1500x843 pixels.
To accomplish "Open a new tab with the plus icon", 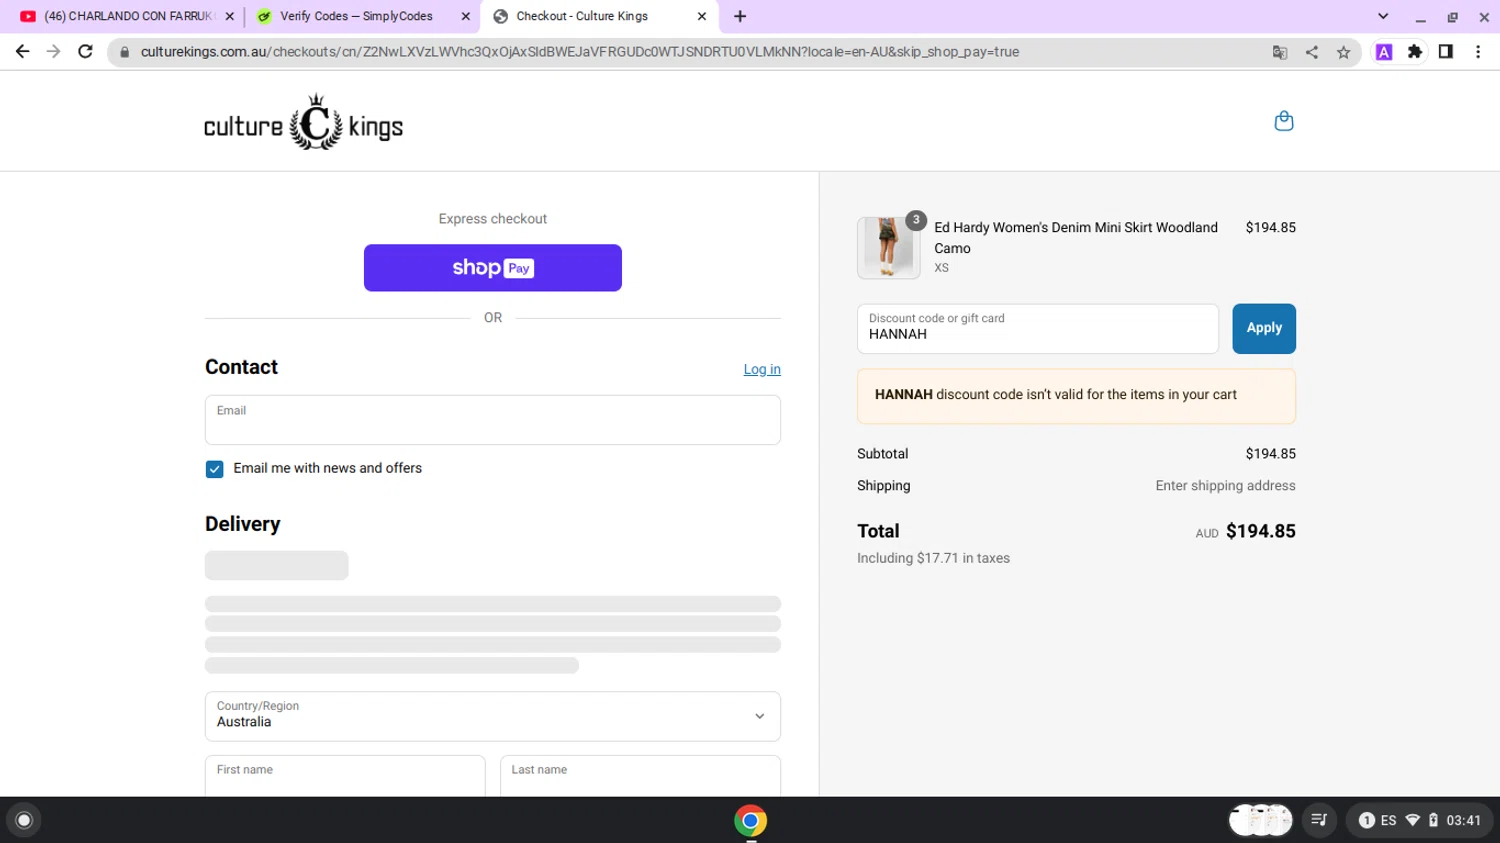I will click(740, 16).
